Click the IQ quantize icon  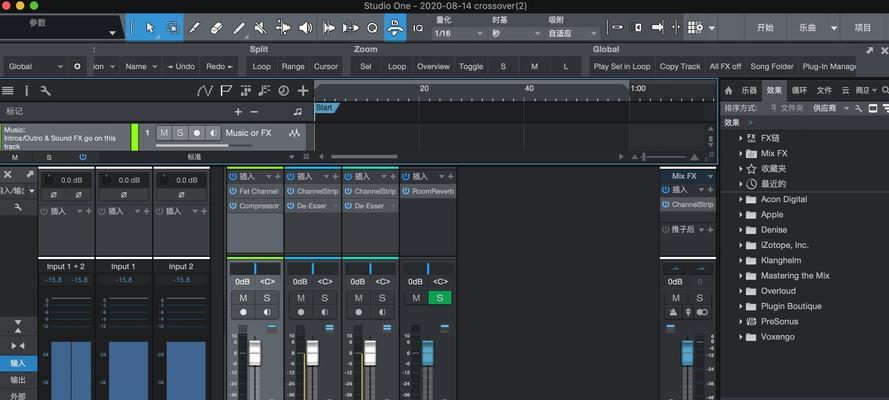(x=418, y=28)
